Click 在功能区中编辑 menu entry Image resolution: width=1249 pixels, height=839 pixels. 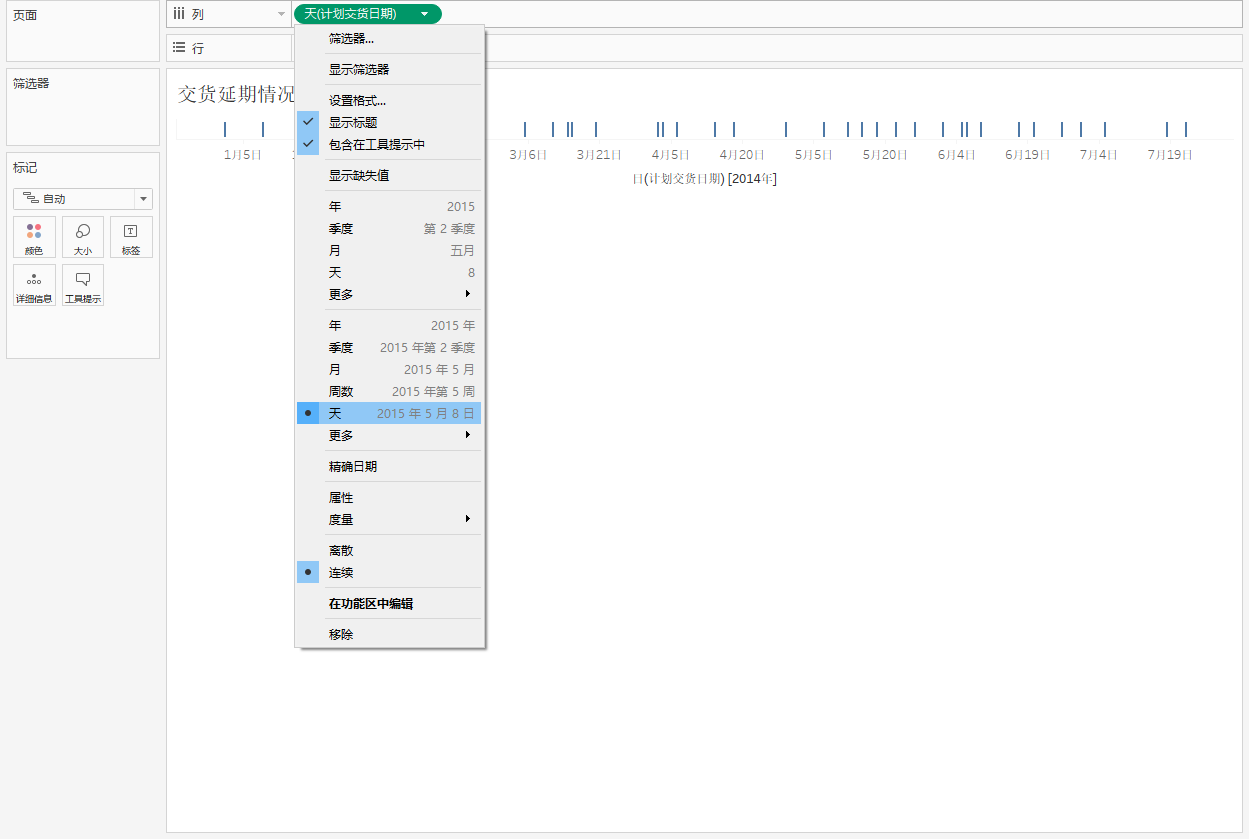390,604
